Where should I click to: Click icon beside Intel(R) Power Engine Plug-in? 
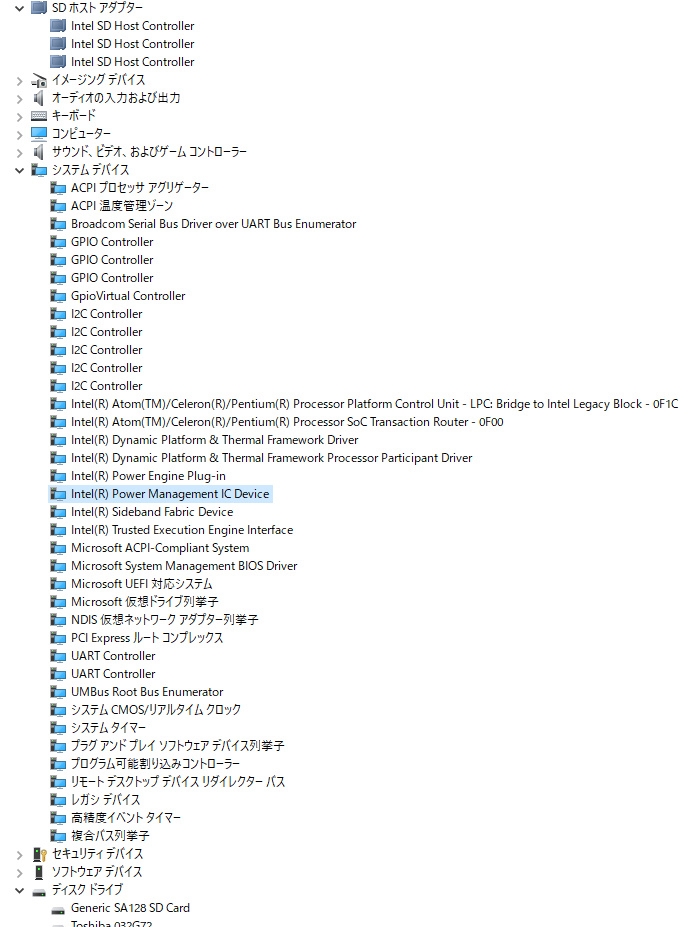coord(58,477)
